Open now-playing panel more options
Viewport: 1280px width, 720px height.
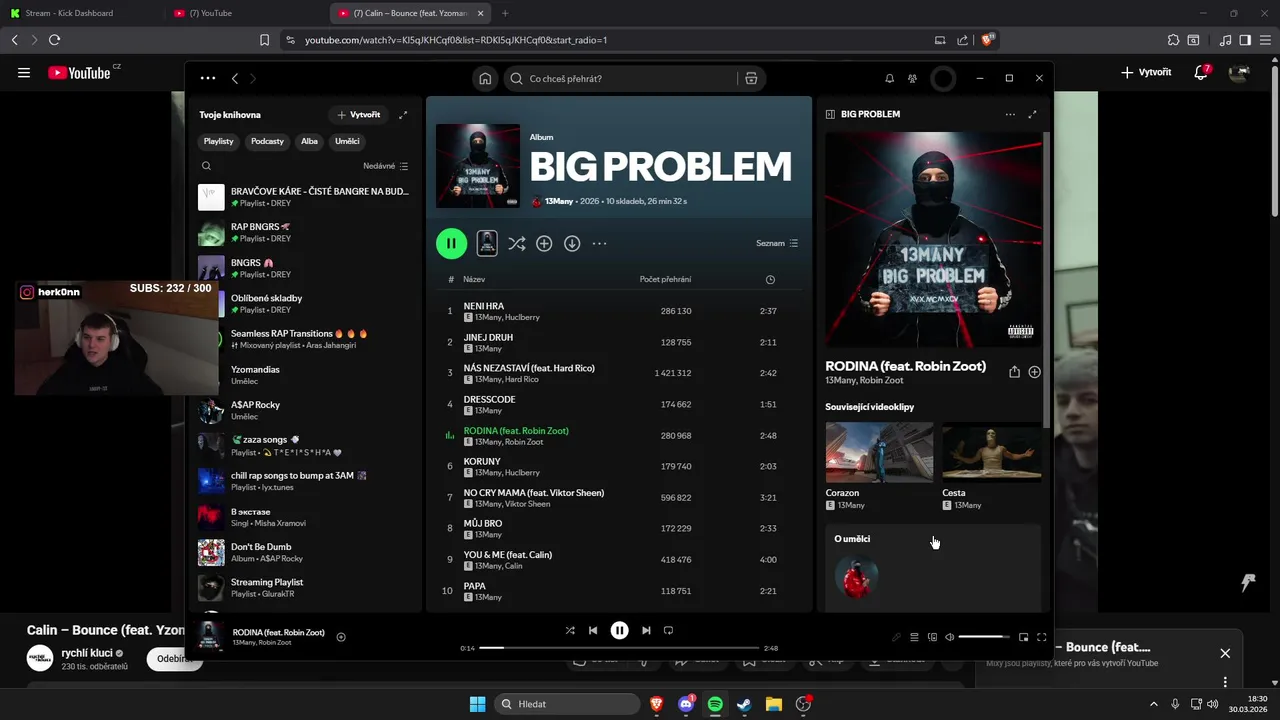[x=1010, y=114]
